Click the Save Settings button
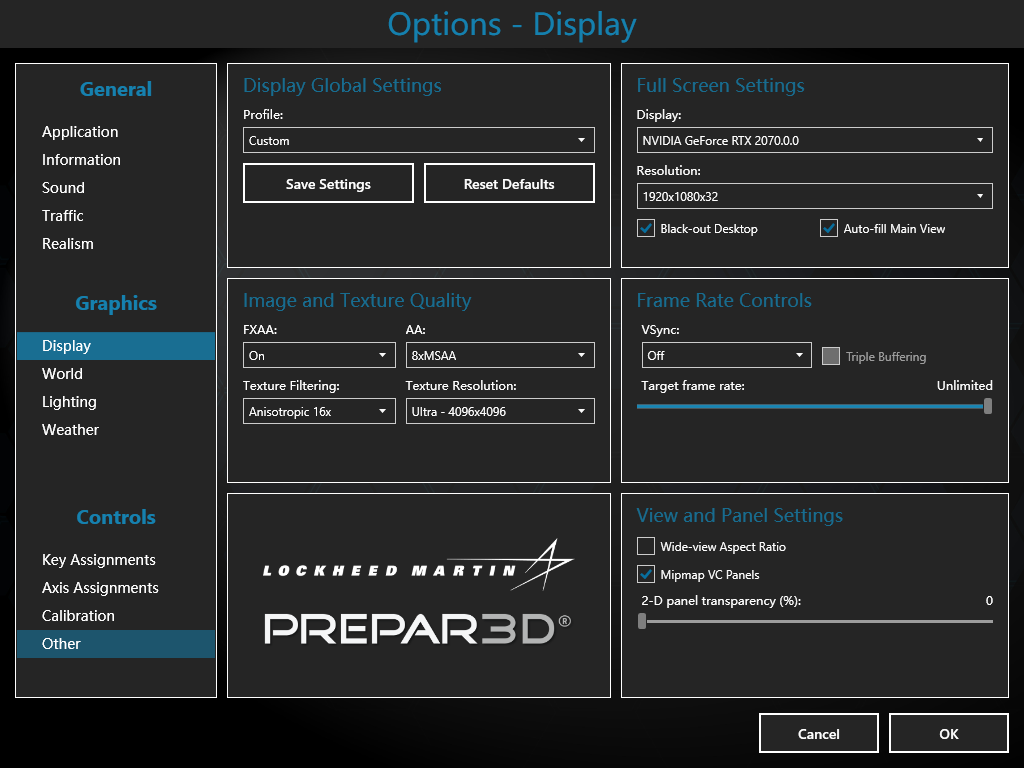 click(x=328, y=184)
